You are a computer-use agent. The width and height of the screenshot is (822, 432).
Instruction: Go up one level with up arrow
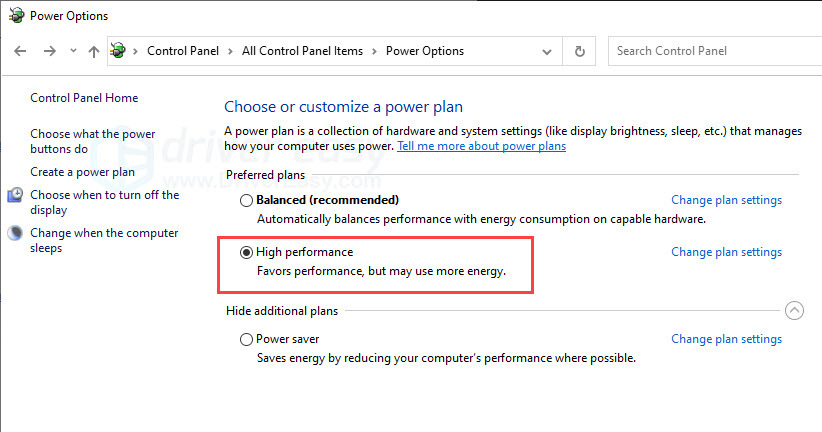pos(94,51)
